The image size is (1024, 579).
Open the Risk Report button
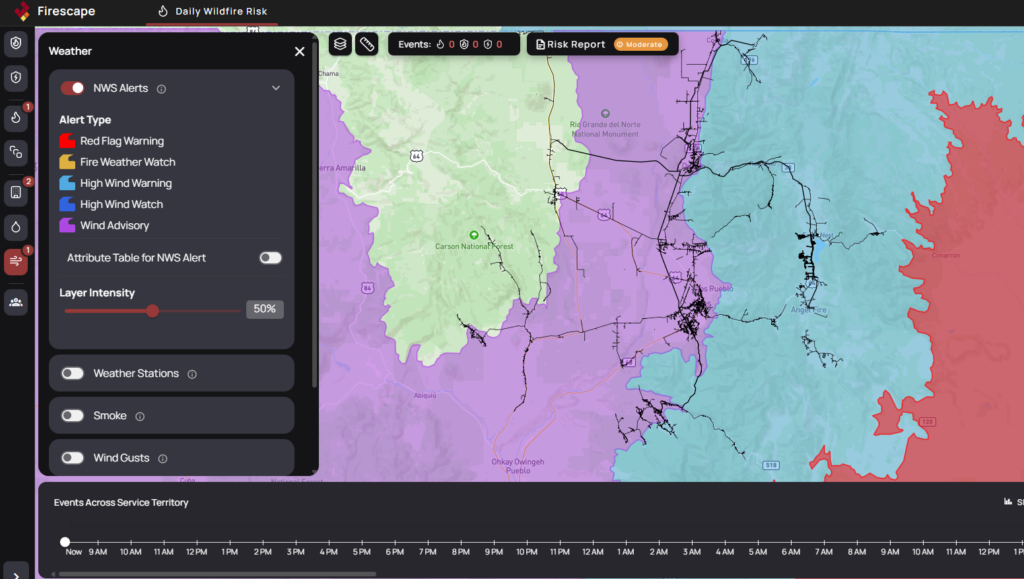pyautogui.click(x=571, y=44)
